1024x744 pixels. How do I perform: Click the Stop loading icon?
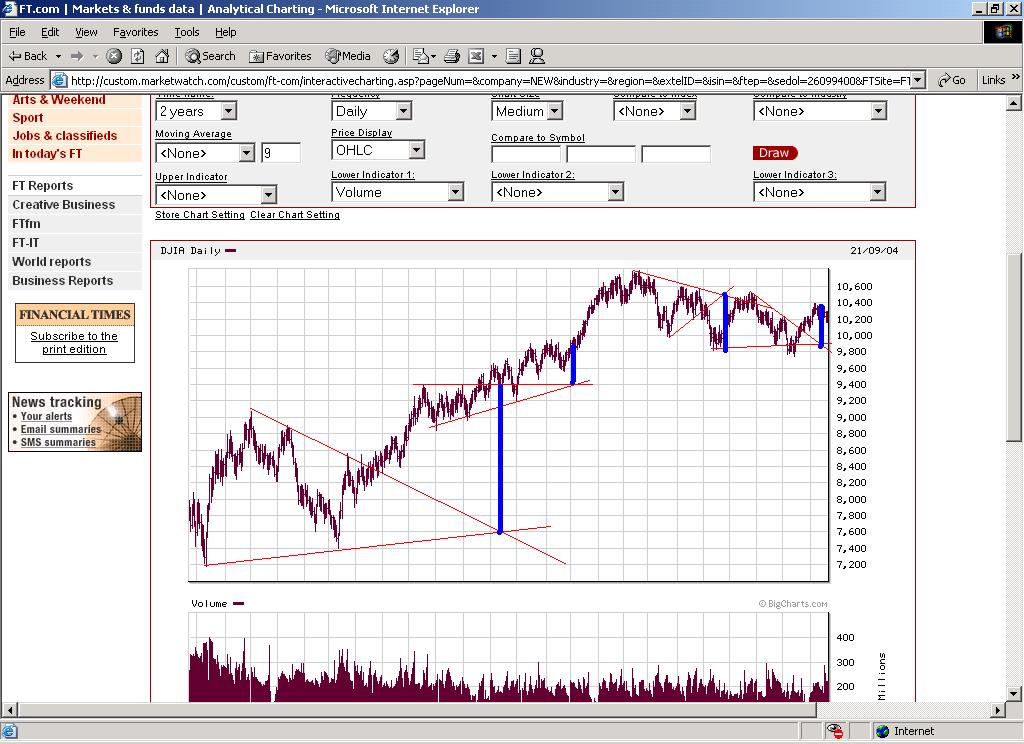114,56
